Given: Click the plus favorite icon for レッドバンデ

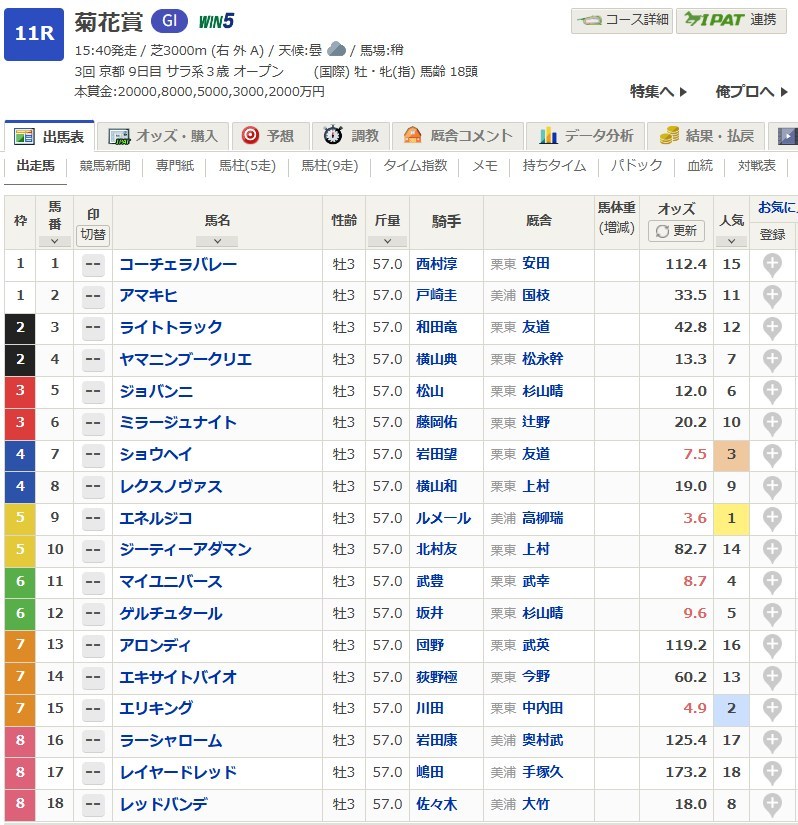Looking at the screenshot, I should (x=772, y=804).
